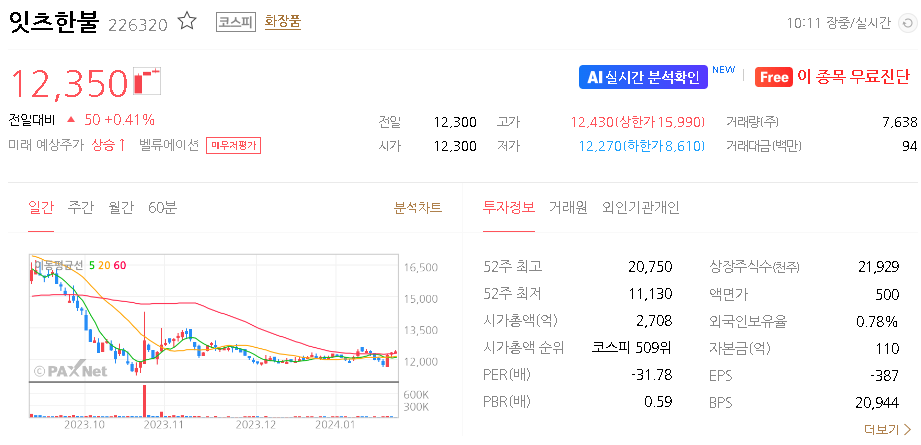Click the BPS value 20,944
Screen dimensions: 921x445
(878, 402)
